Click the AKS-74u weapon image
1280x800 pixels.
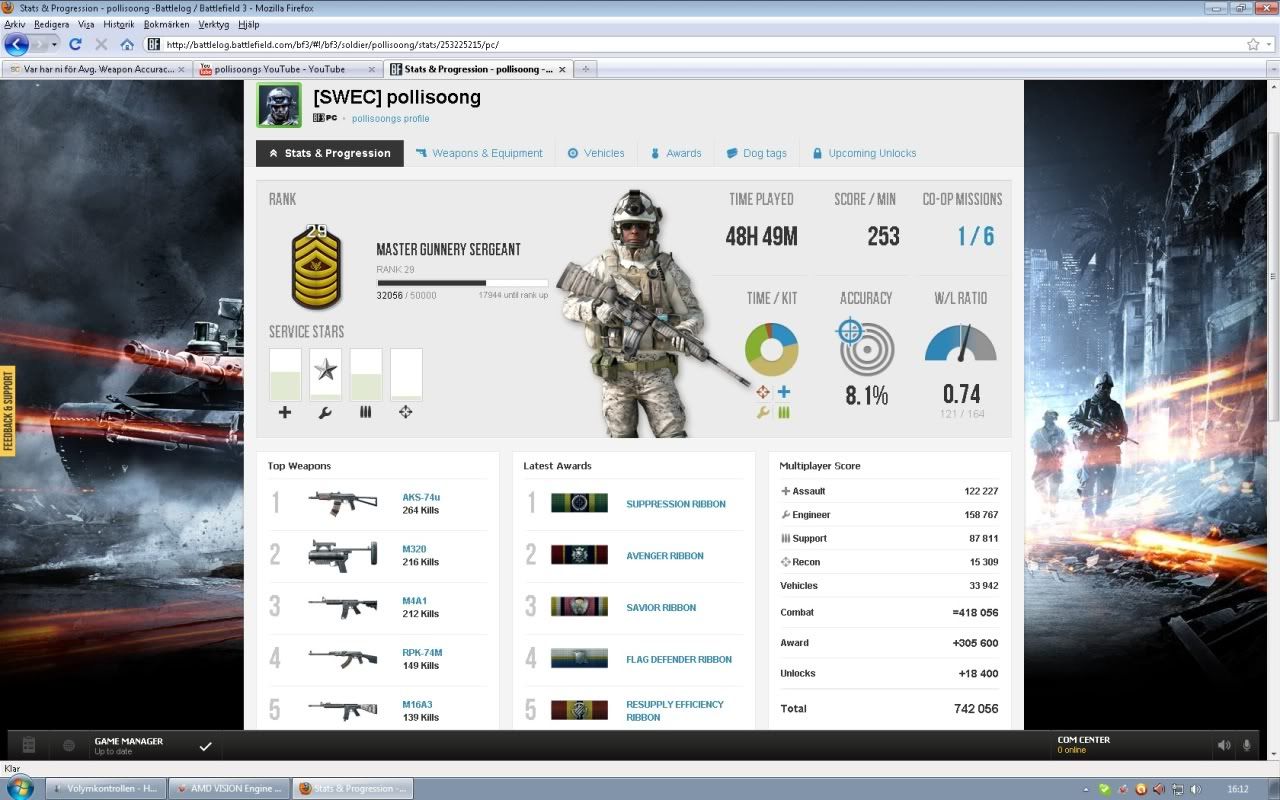click(x=343, y=503)
